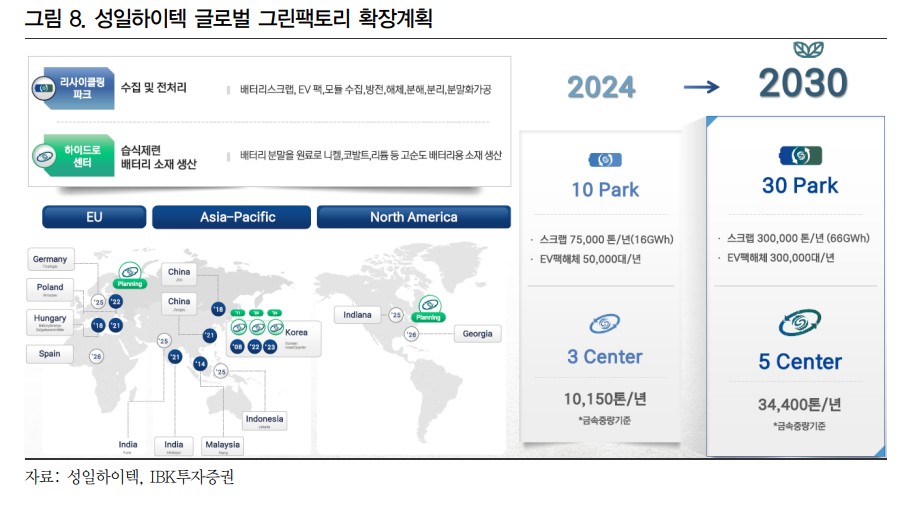This screenshot has width=917, height=516.
Task: Click the figure title "그림 8. 성일하이텍"
Action: [229, 18]
